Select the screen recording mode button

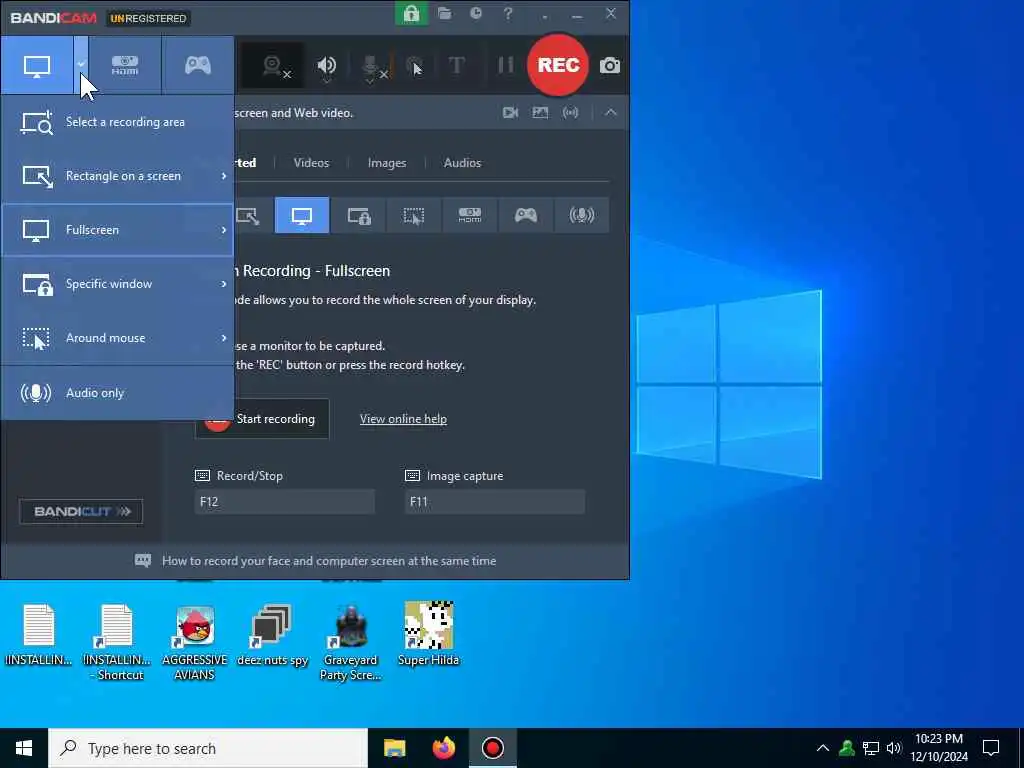point(37,65)
